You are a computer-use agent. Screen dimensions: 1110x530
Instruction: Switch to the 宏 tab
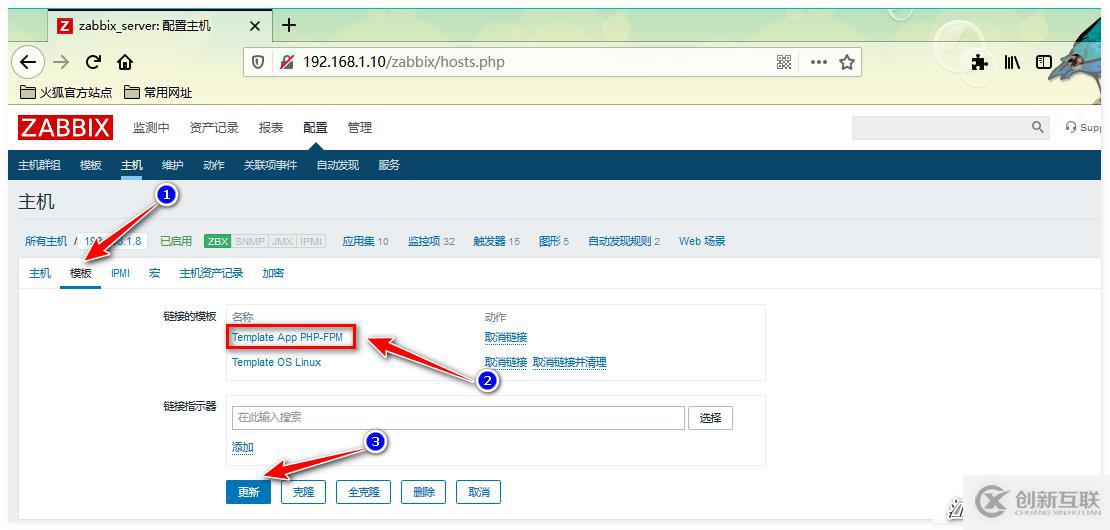point(154,273)
